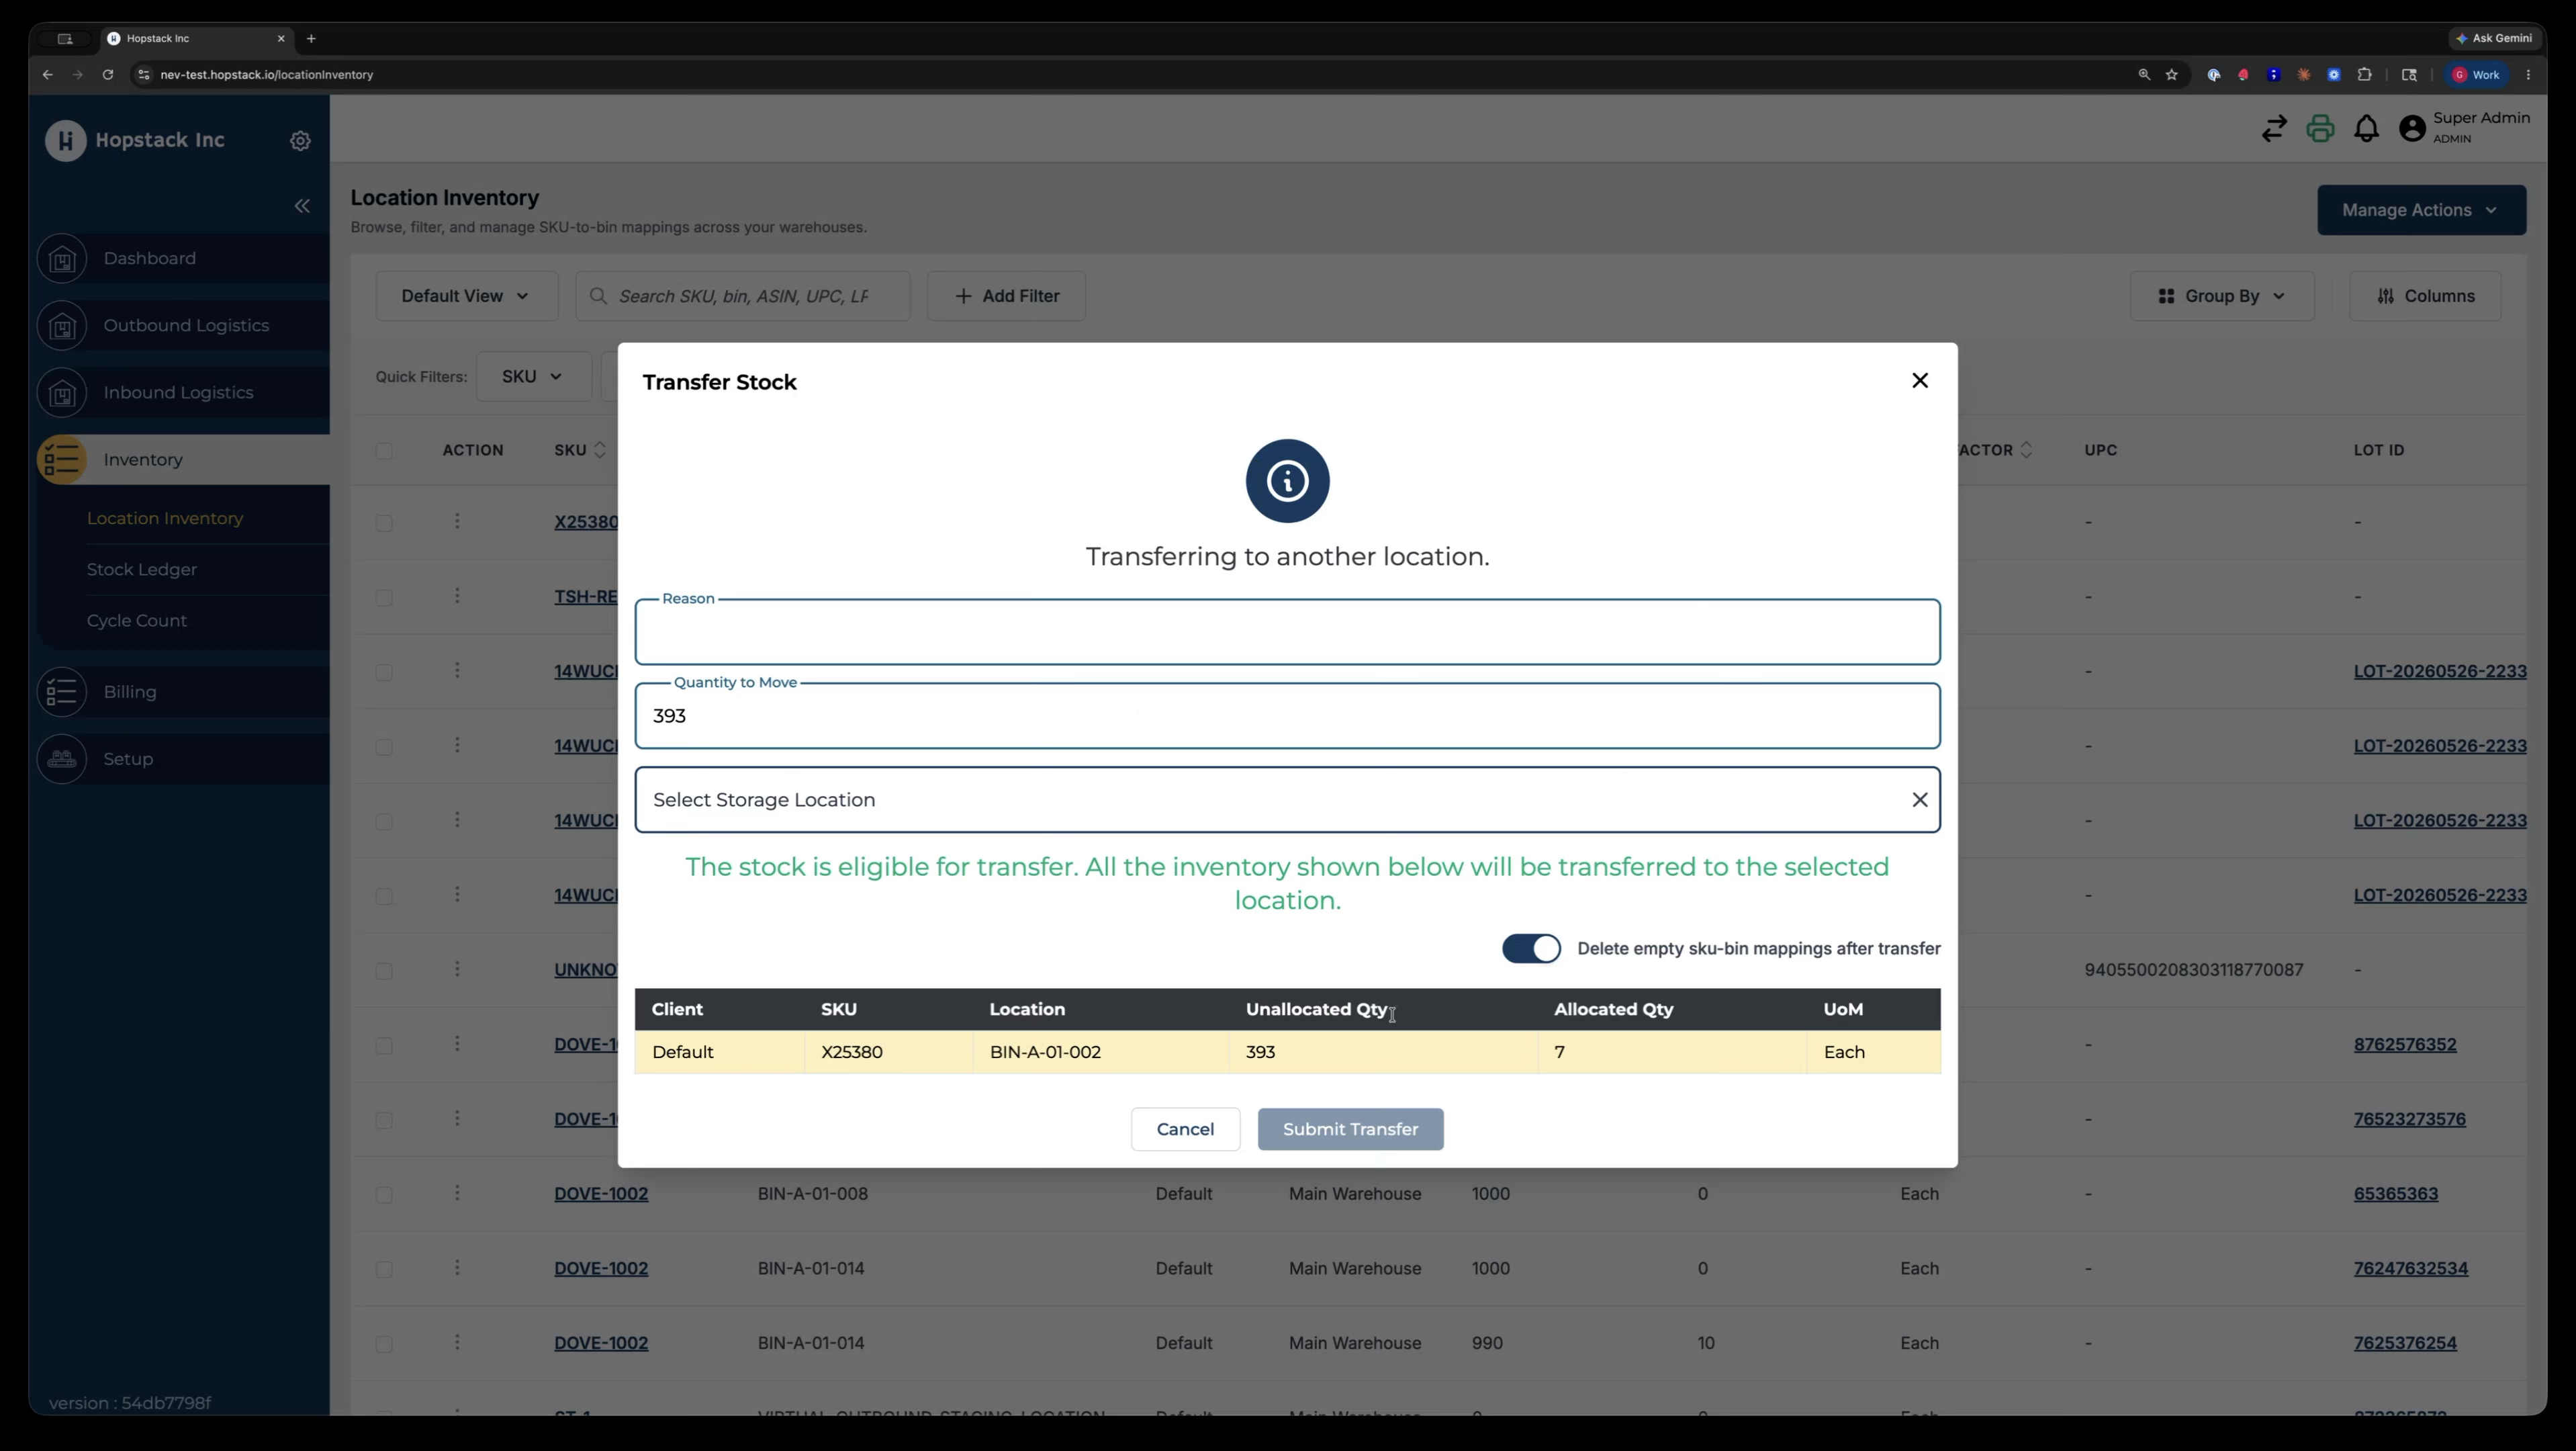The image size is (2576, 1451).
Task: Bookmark page with star icon
Action: pyautogui.click(x=2171, y=75)
